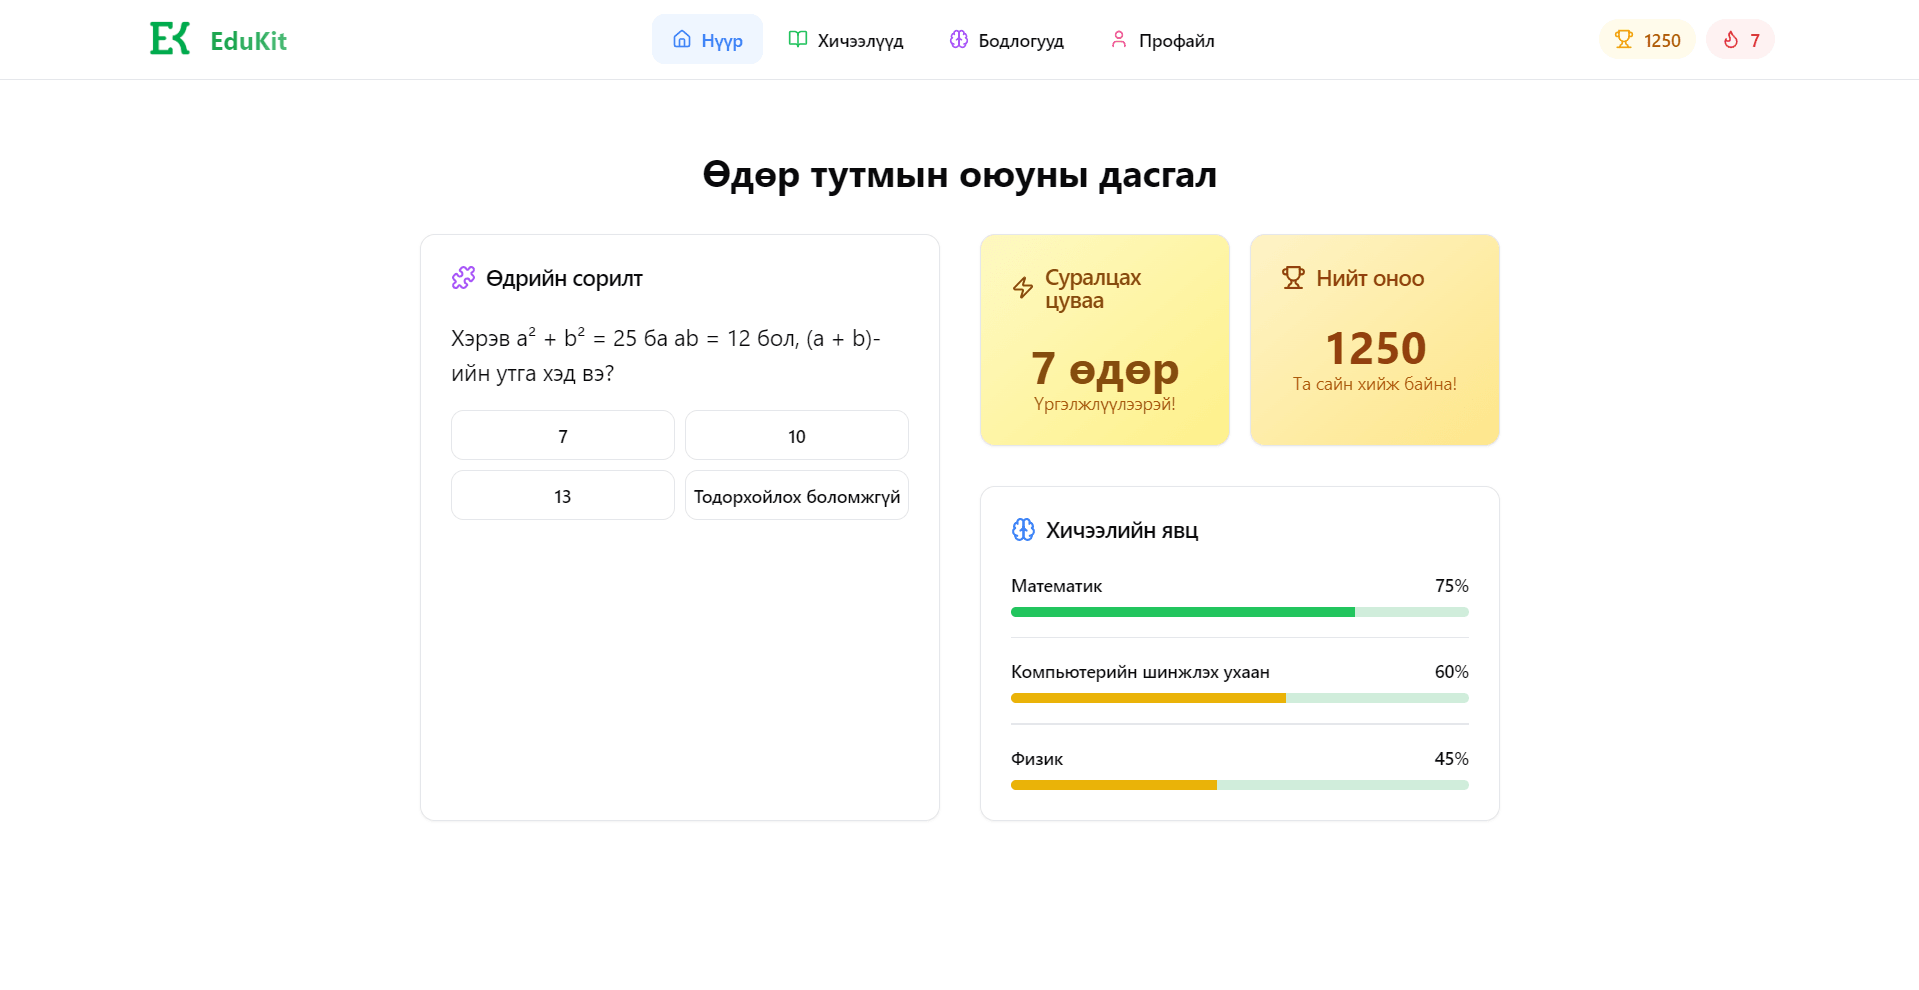The width and height of the screenshot is (1919, 990).
Task: Click the Компьютерийн шинжлэх ухаан progress bar
Action: pos(1240,698)
